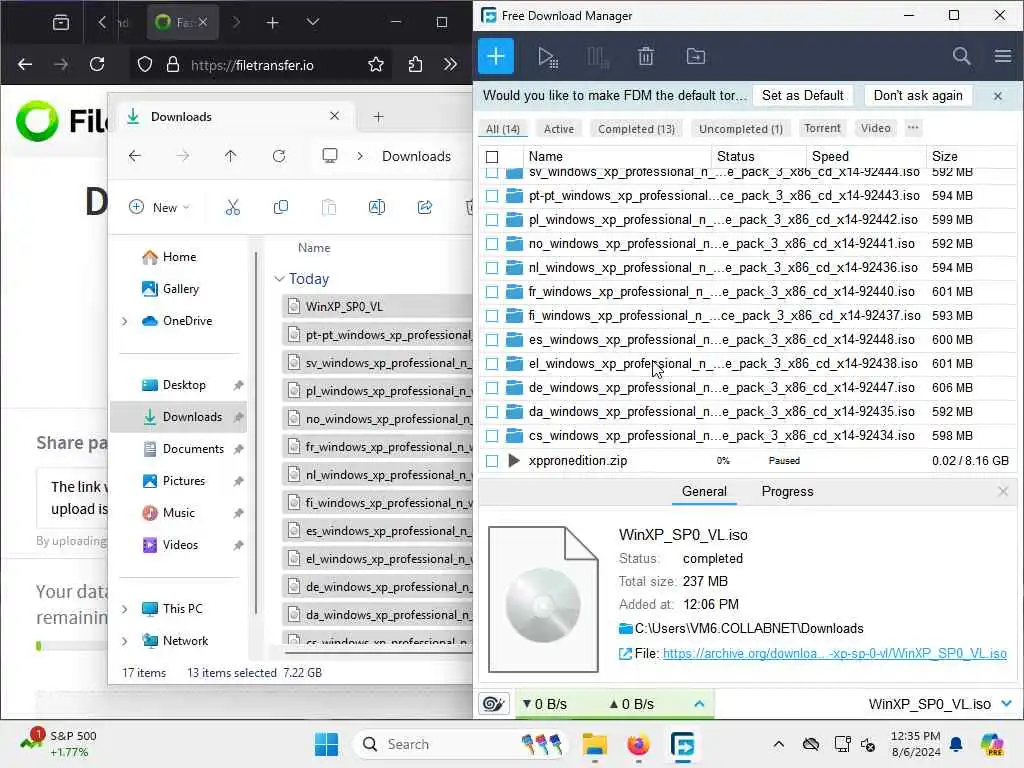Select Documents in Explorer sidebar
Viewport: 1024px width, 768px height.
click(193, 449)
